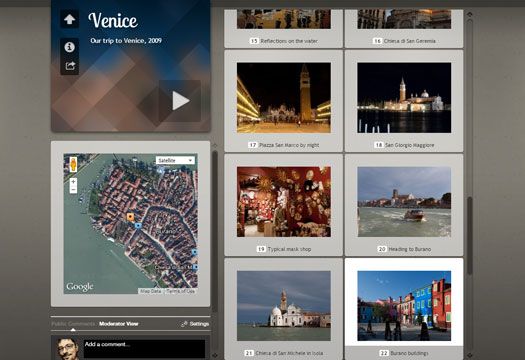Open comment Settings link

[195, 324]
